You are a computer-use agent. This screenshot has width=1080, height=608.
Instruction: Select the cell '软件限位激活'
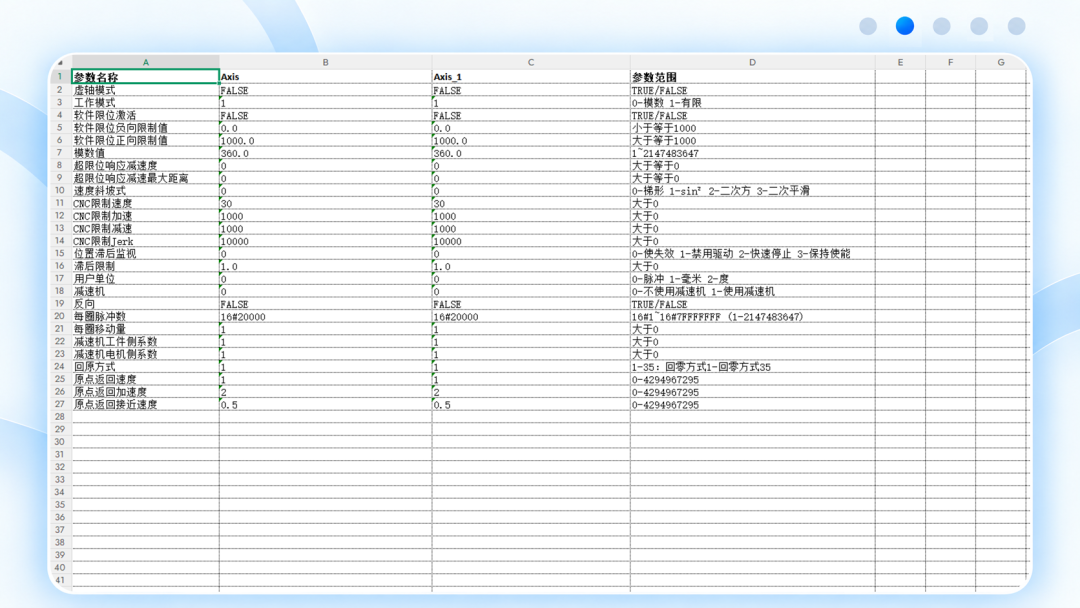[x=145, y=115]
